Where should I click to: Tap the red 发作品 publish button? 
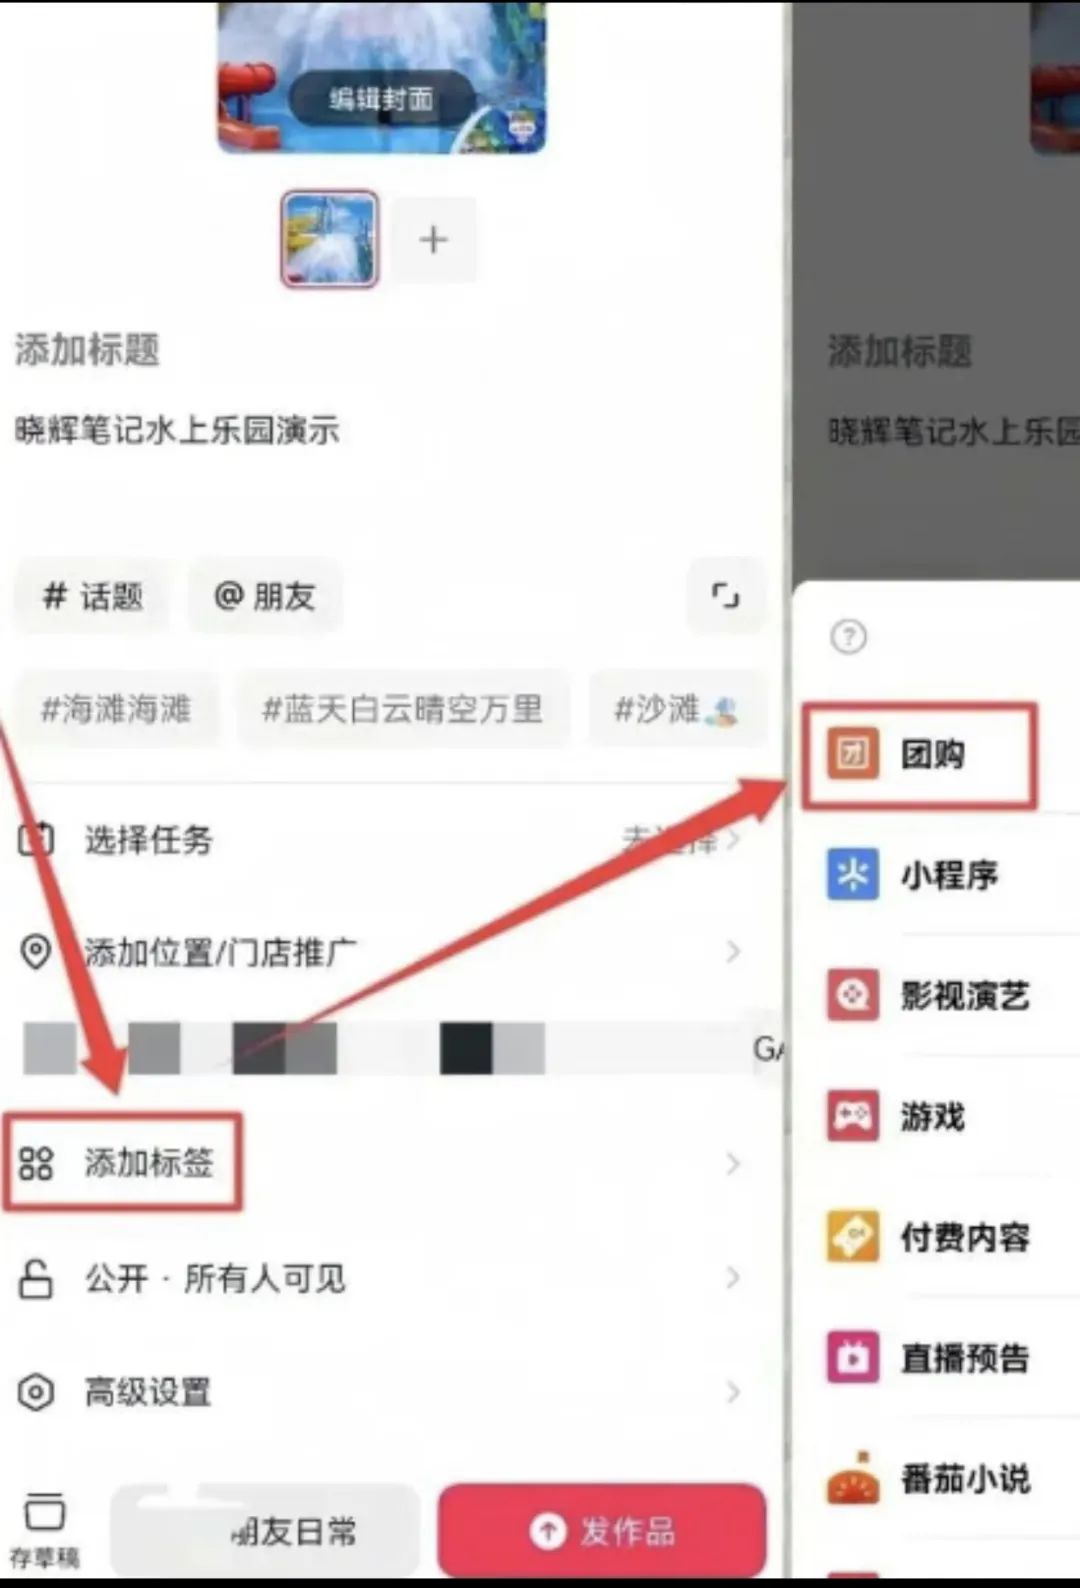click(x=602, y=1530)
